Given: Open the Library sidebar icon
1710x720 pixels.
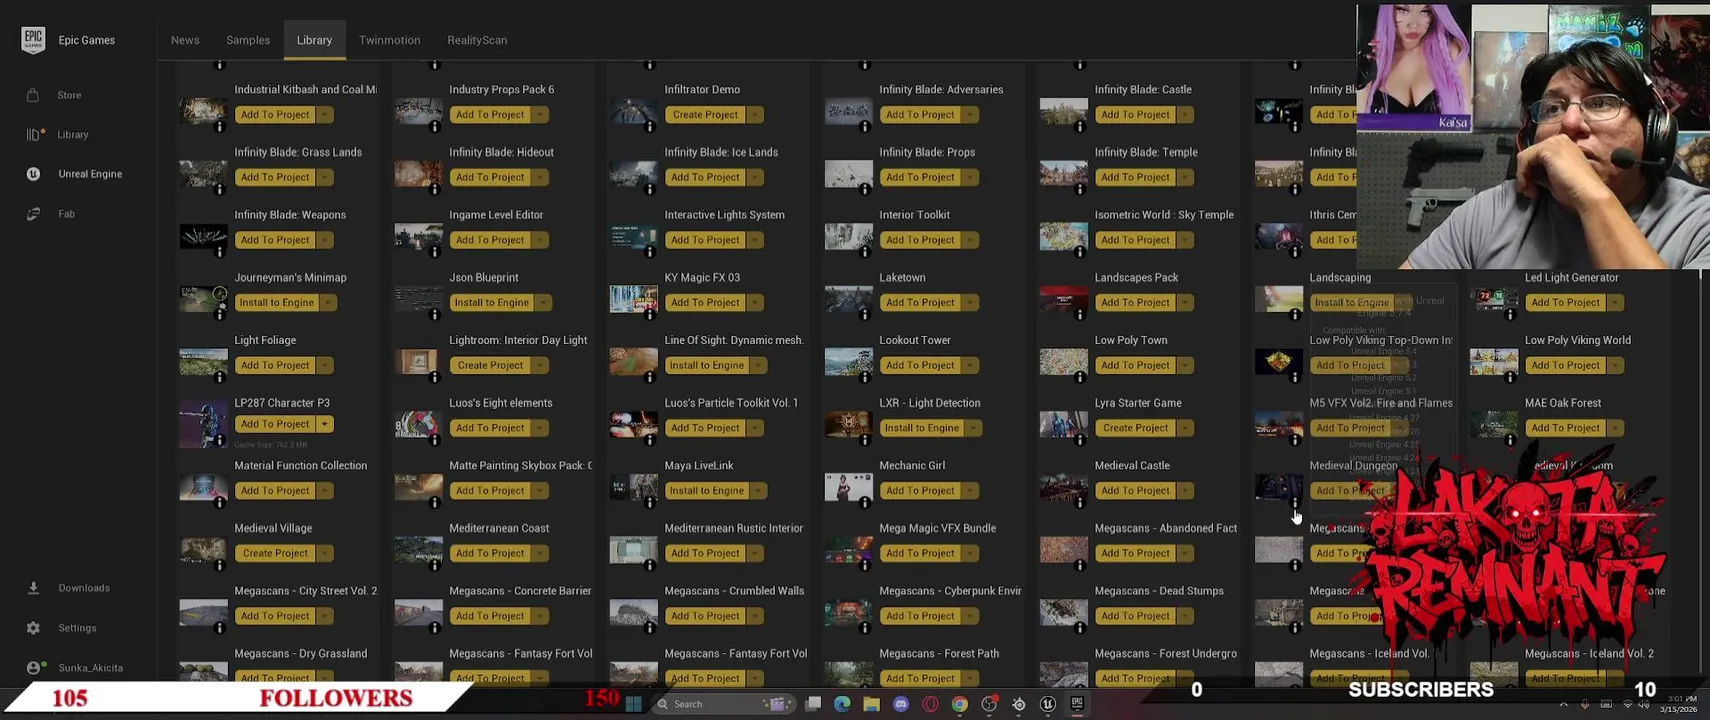Looking at the screenshot, I should pyautogui.click(x=33, y=134).
